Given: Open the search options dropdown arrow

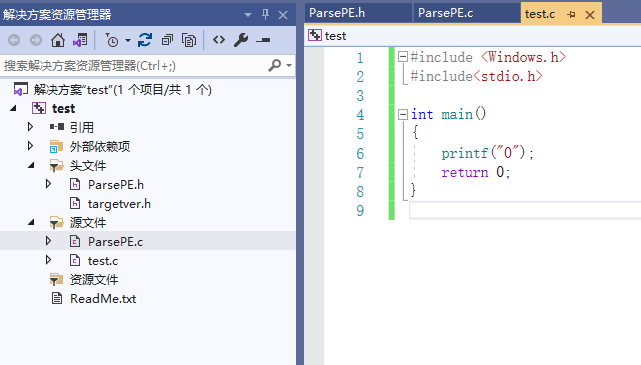Looking at the screenshot, I should tap(289, 65).
